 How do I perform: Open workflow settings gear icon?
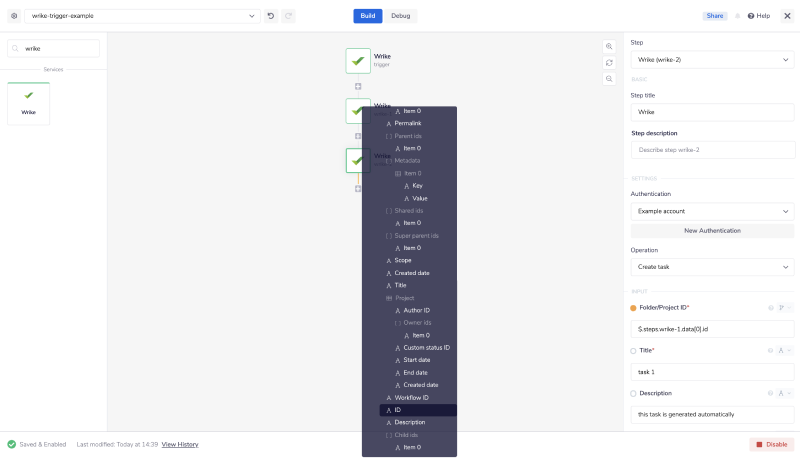tap(14, 16)
